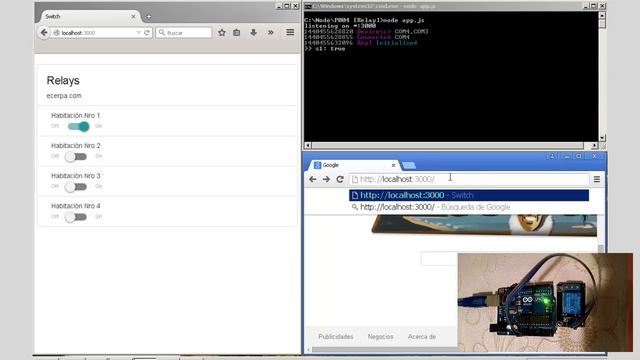This screenshot has height=360, width=640.
Task: Minimize the cmd window
Action: [586, 6]
